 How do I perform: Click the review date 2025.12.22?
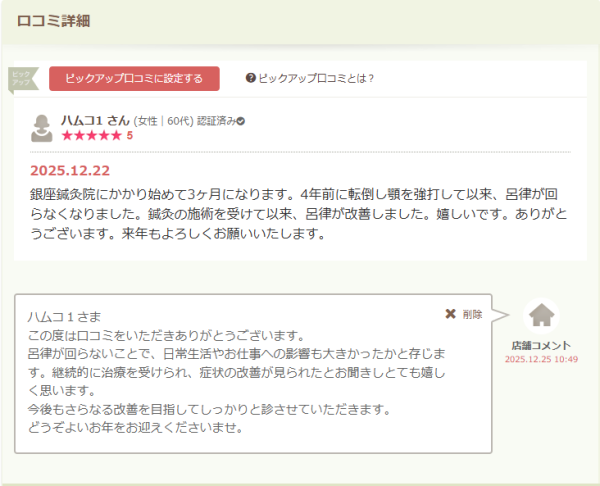pos(70,170)
